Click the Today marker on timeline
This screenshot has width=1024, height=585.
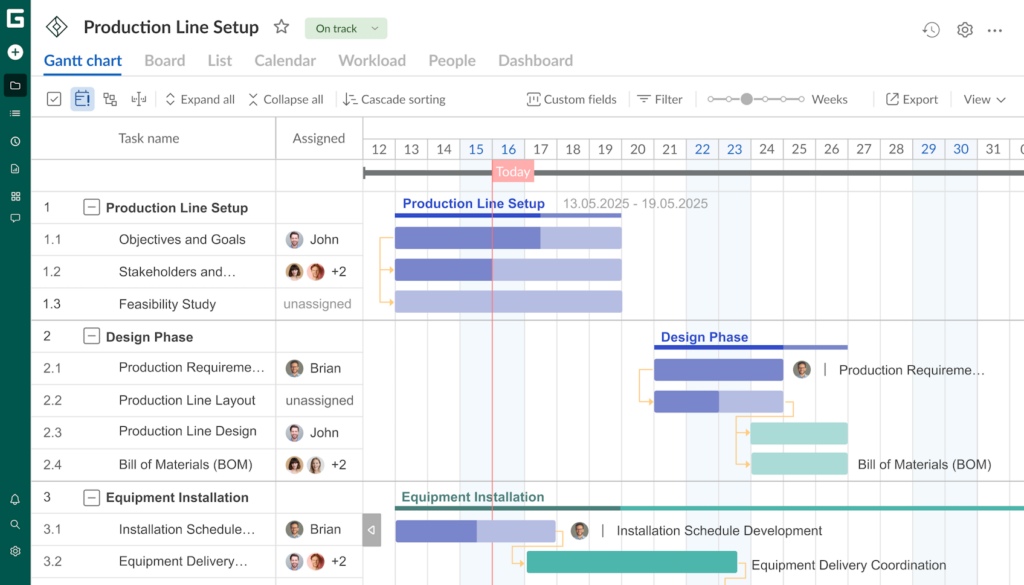(513, 172)
